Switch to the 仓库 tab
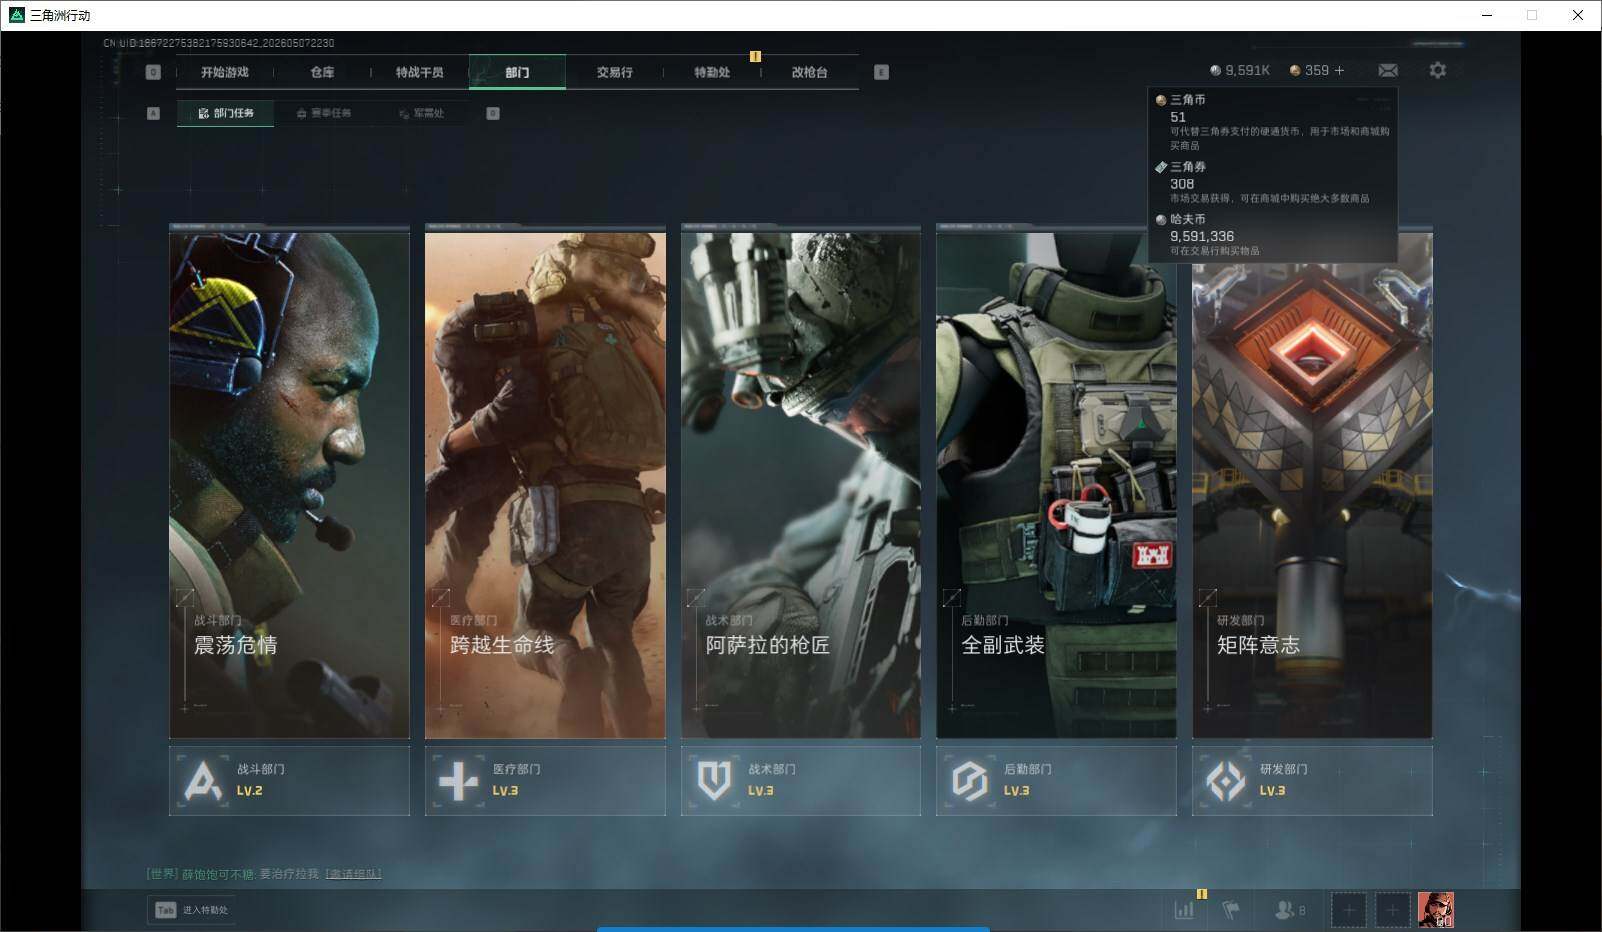Screen dimensions: 1602x932 coord(322,72)
